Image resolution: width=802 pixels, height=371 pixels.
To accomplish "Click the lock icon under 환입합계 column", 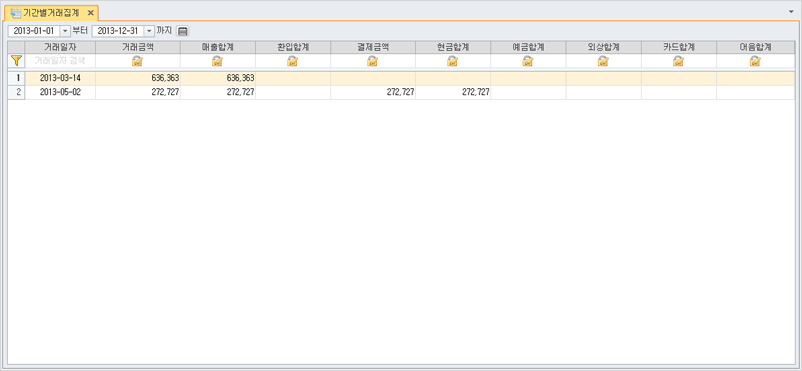I will click(293, 61).
